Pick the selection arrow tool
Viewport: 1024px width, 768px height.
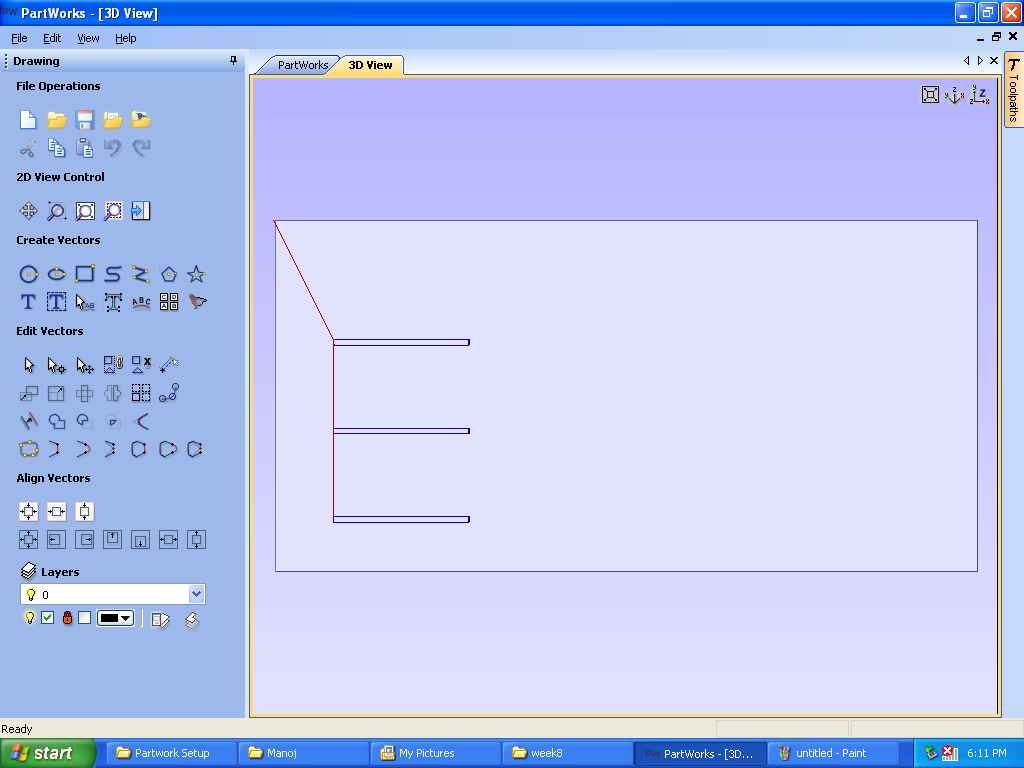(28, 365)
